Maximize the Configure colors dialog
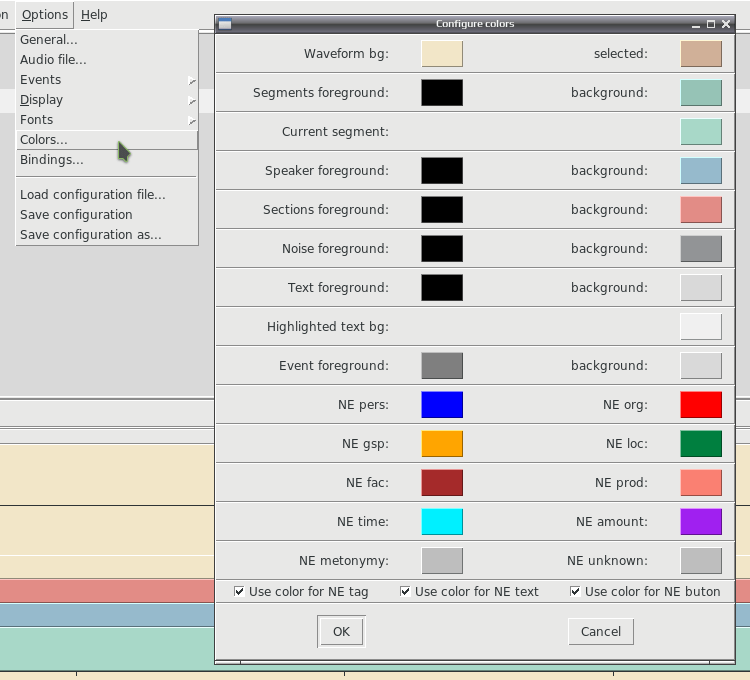750x680 pixels. pyautogui.click(x=711, y=24)
